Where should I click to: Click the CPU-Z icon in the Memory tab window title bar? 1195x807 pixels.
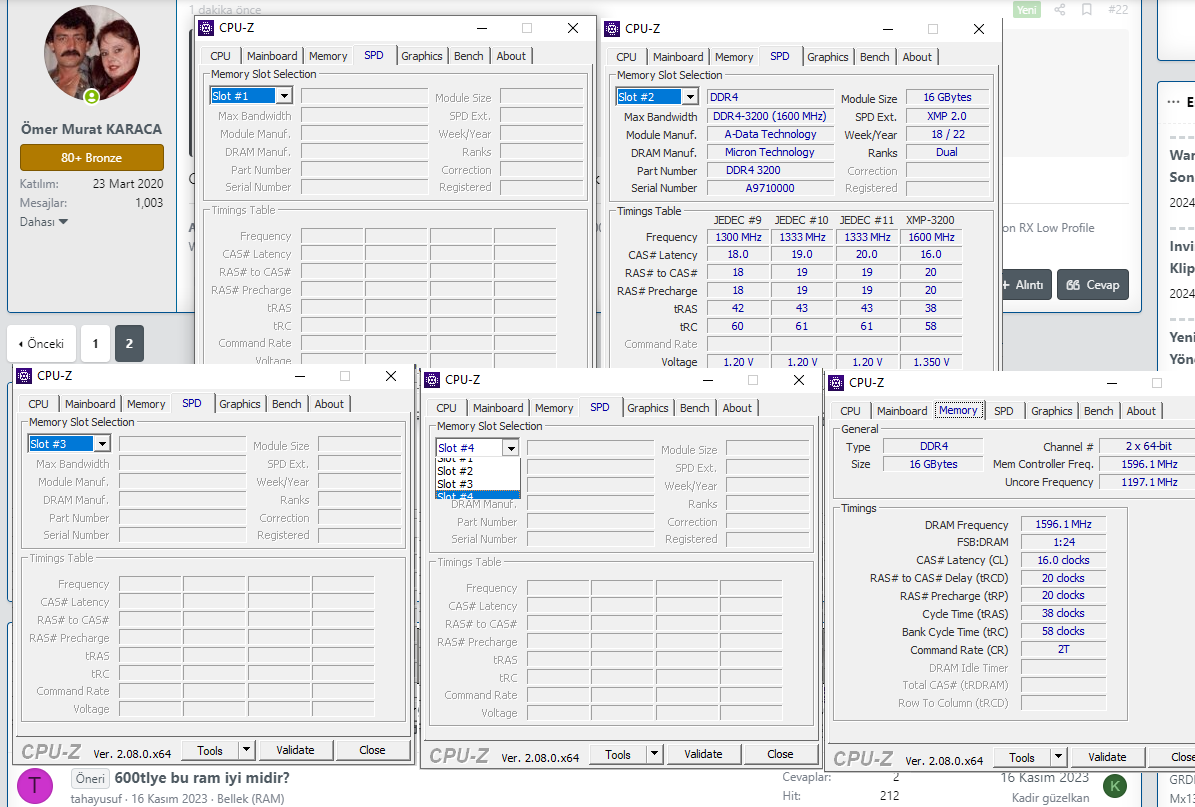tap(836, 383)
